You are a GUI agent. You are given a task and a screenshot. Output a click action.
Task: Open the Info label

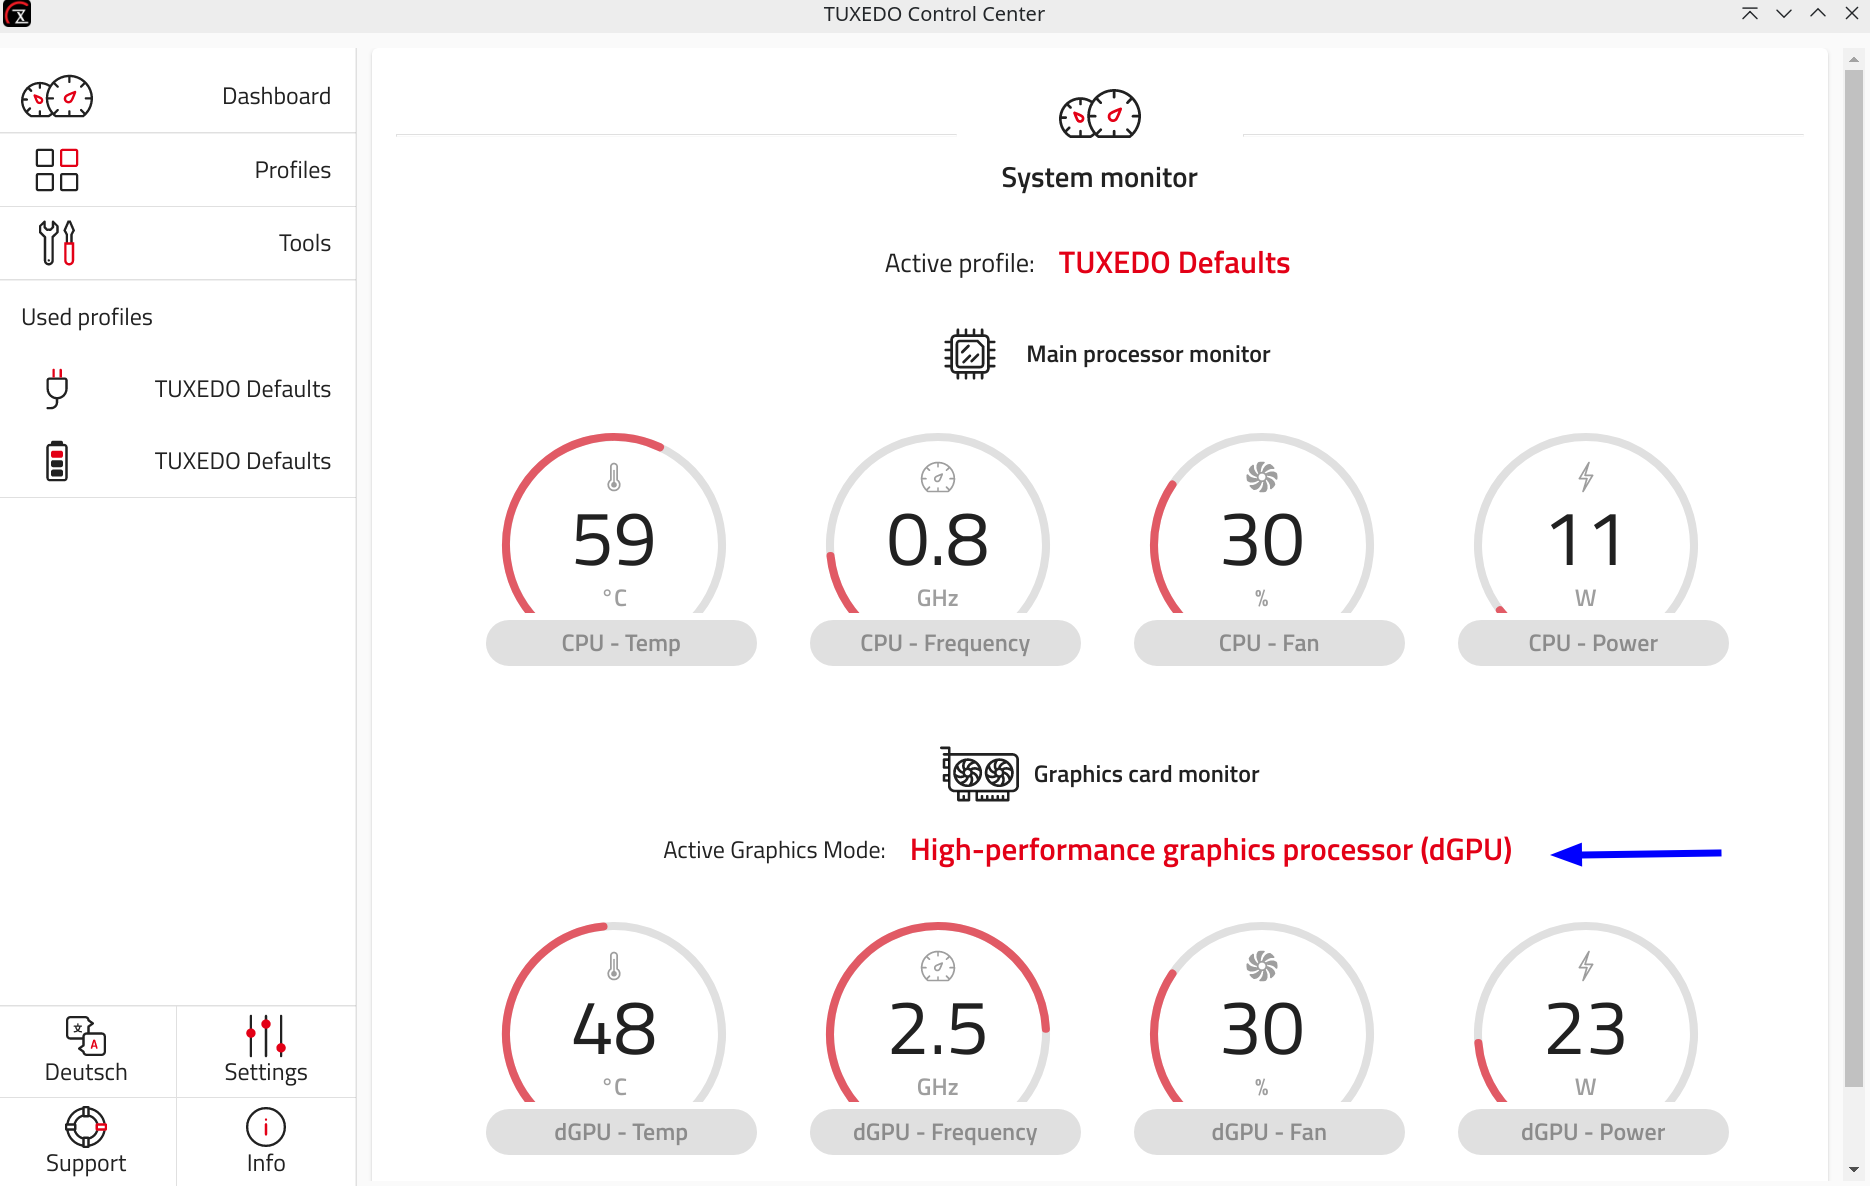pos(266,1163)
